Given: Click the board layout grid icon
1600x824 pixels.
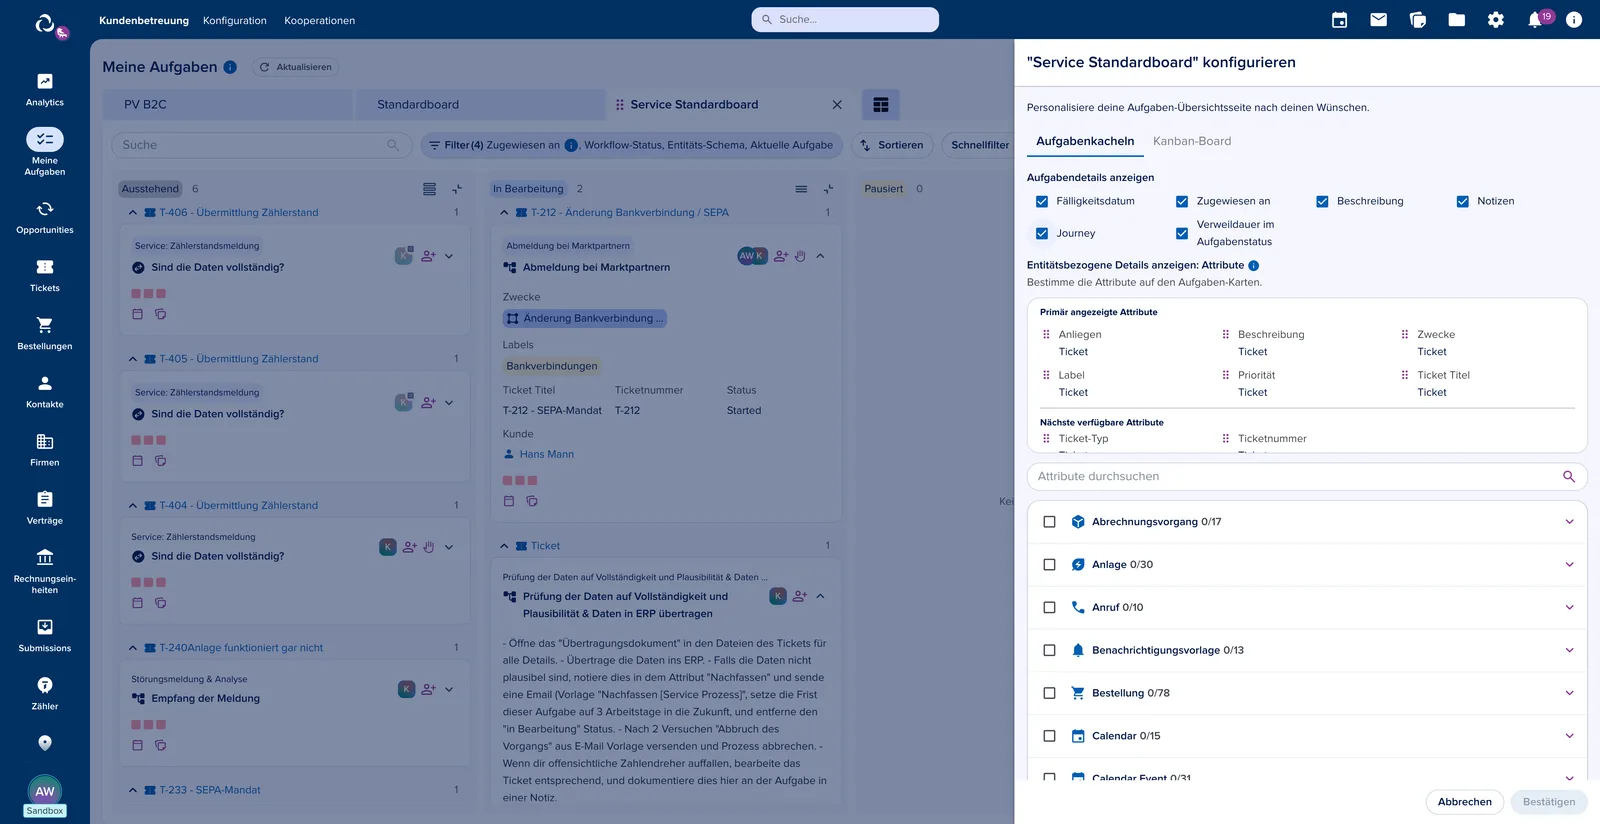Looking at the screenshot, I should 880,104.
